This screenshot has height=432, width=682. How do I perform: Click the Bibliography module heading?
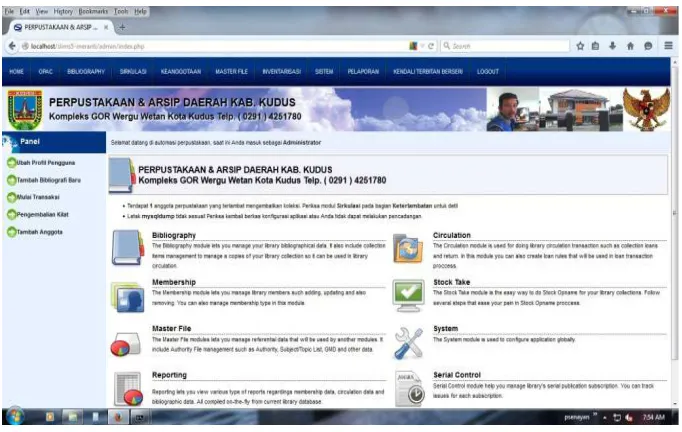tap(174, 235)
